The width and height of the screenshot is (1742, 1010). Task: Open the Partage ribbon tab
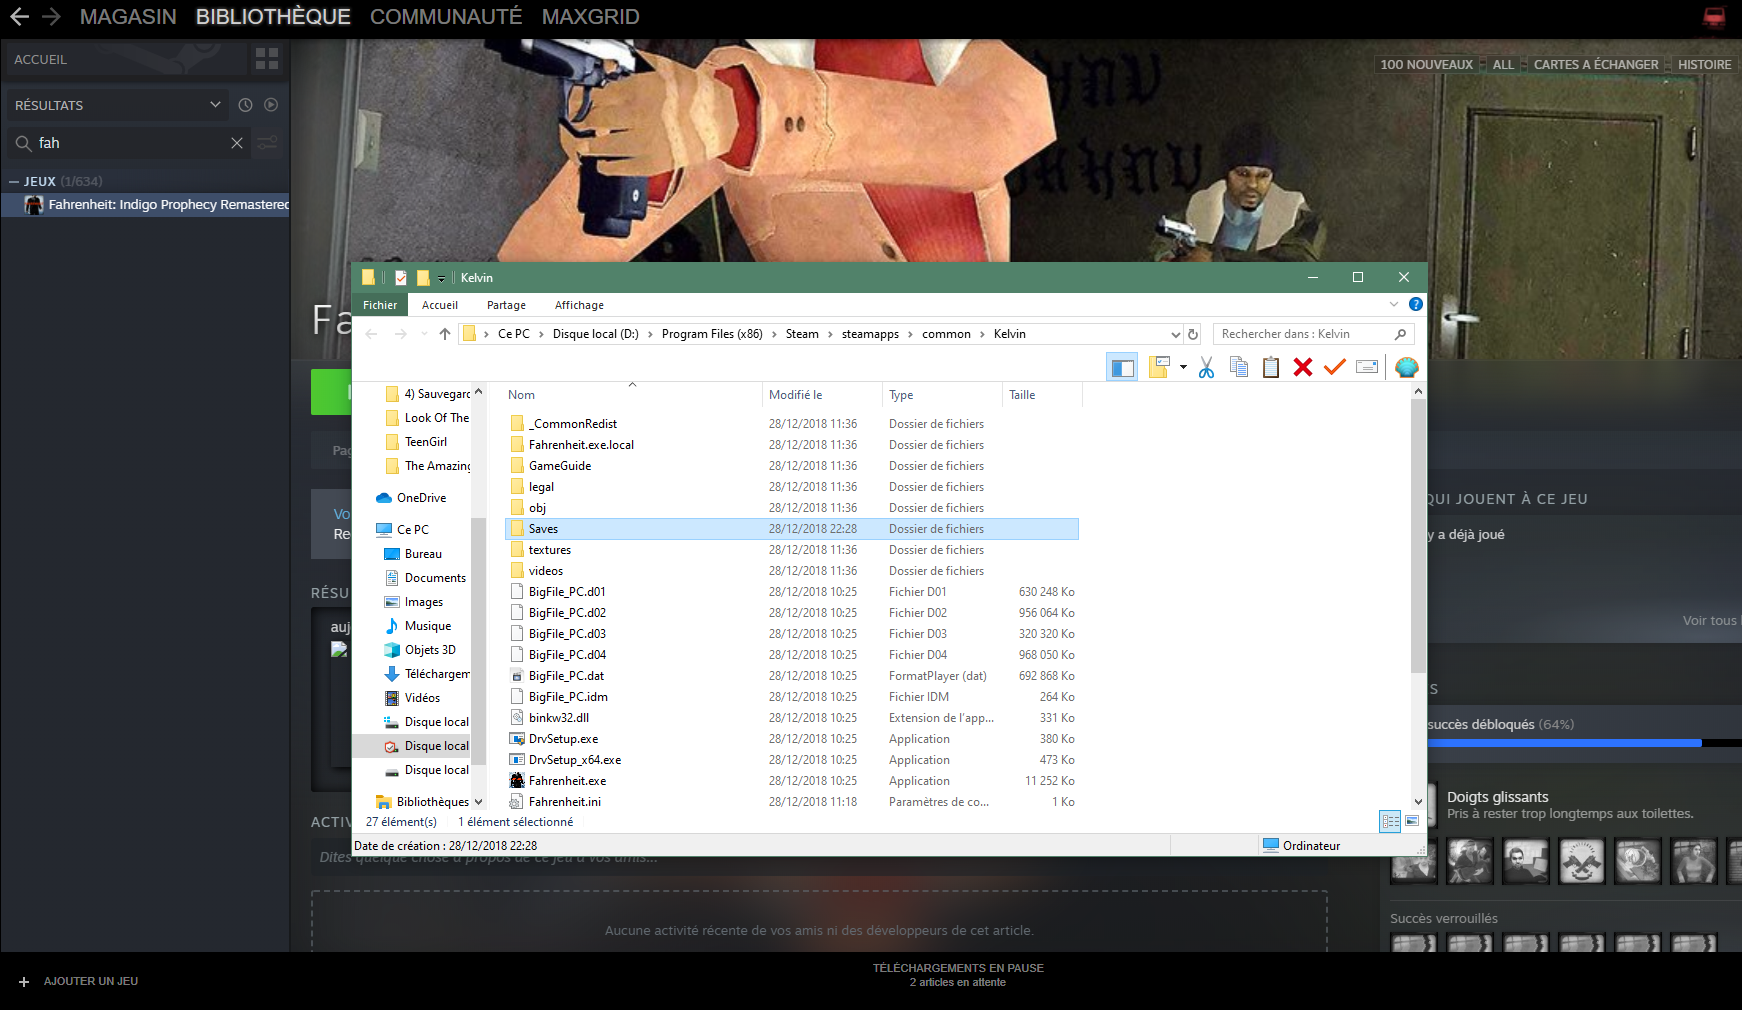tap(506, 305)
